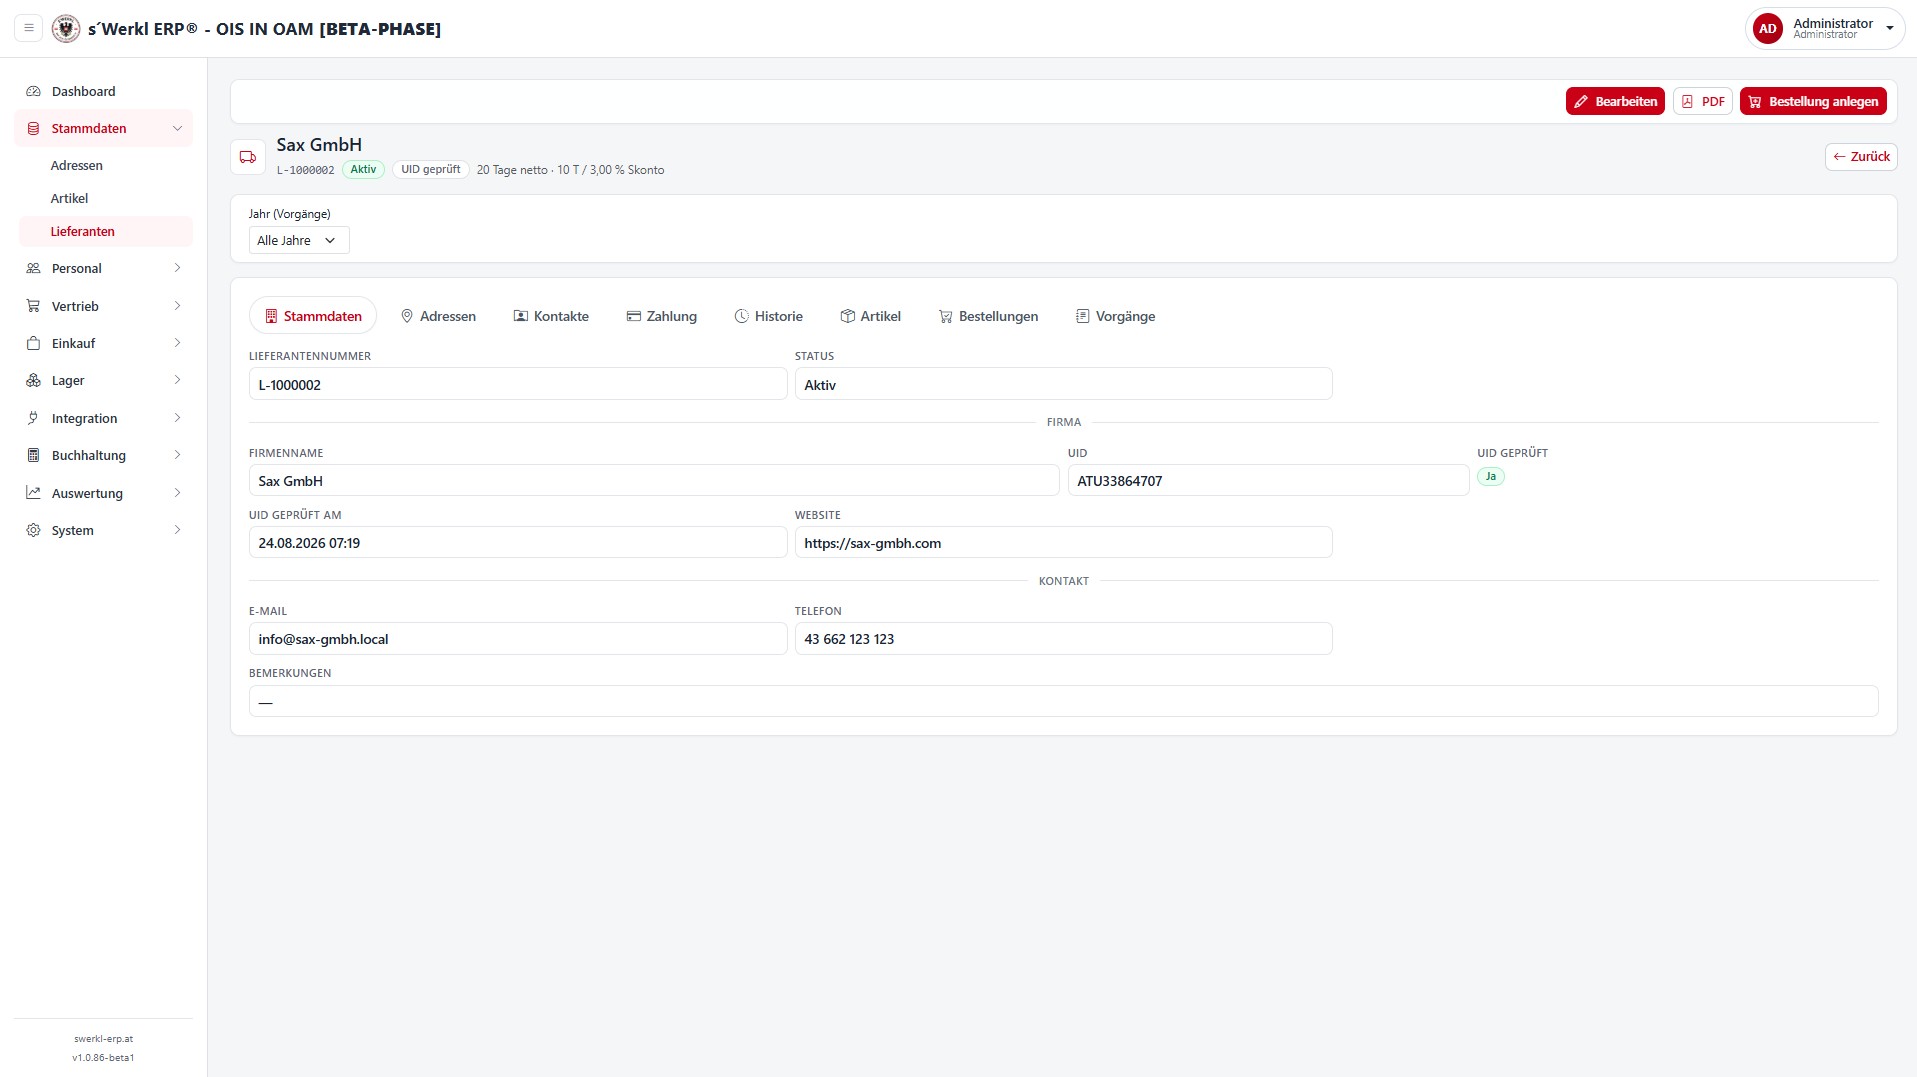Click the Buchhaltung calculator icon
This screenshot has width=1917, height=1077.
[33, 455]
